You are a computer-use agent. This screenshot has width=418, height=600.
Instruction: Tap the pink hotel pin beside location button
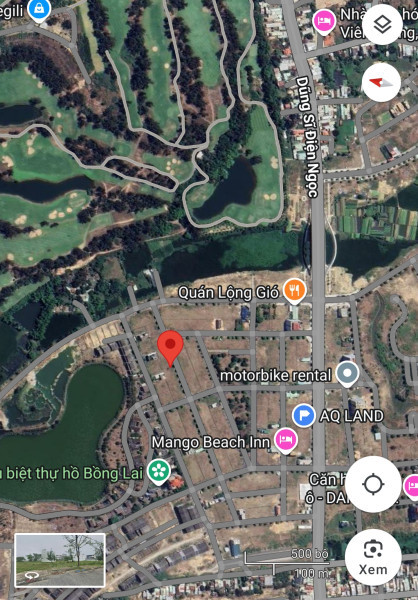click(x=412, y=487)
